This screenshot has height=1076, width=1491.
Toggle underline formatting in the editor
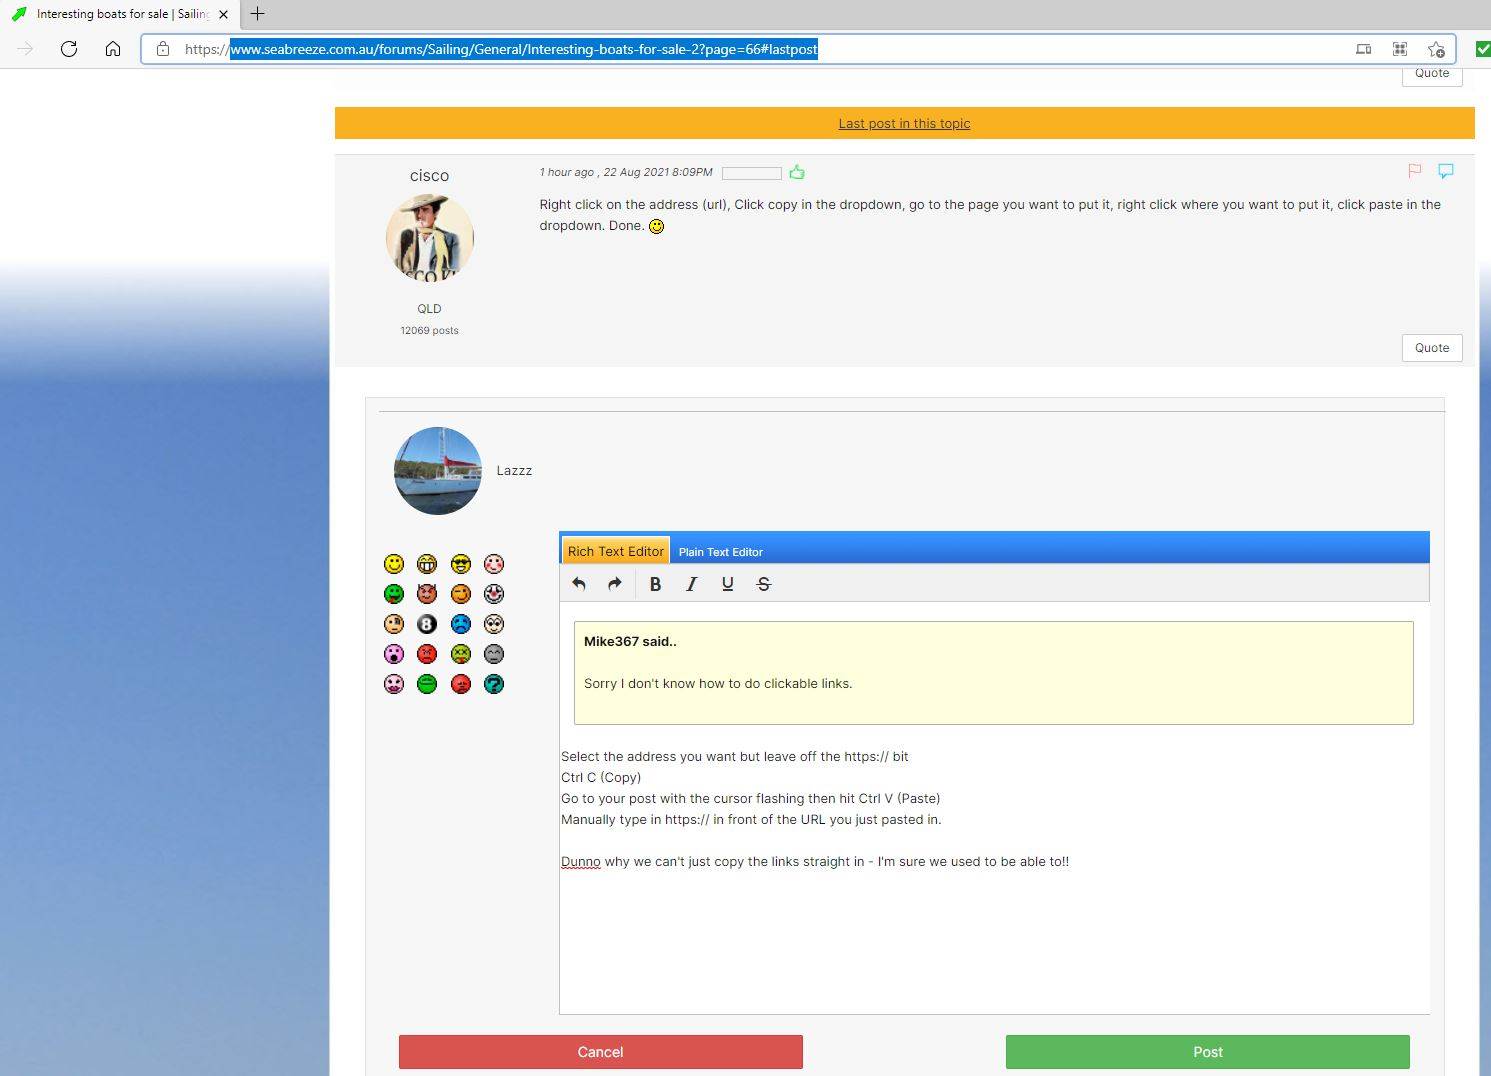(727, 584)
